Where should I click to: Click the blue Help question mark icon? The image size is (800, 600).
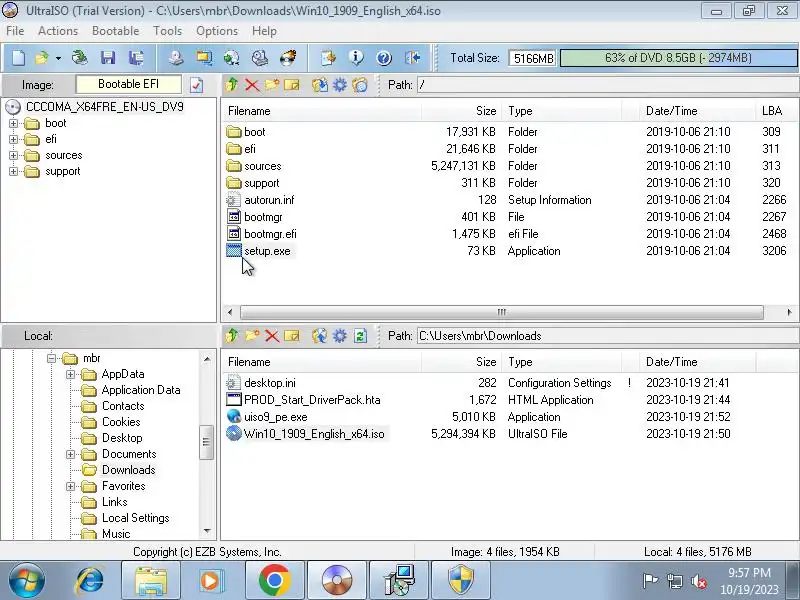[384, 58]
